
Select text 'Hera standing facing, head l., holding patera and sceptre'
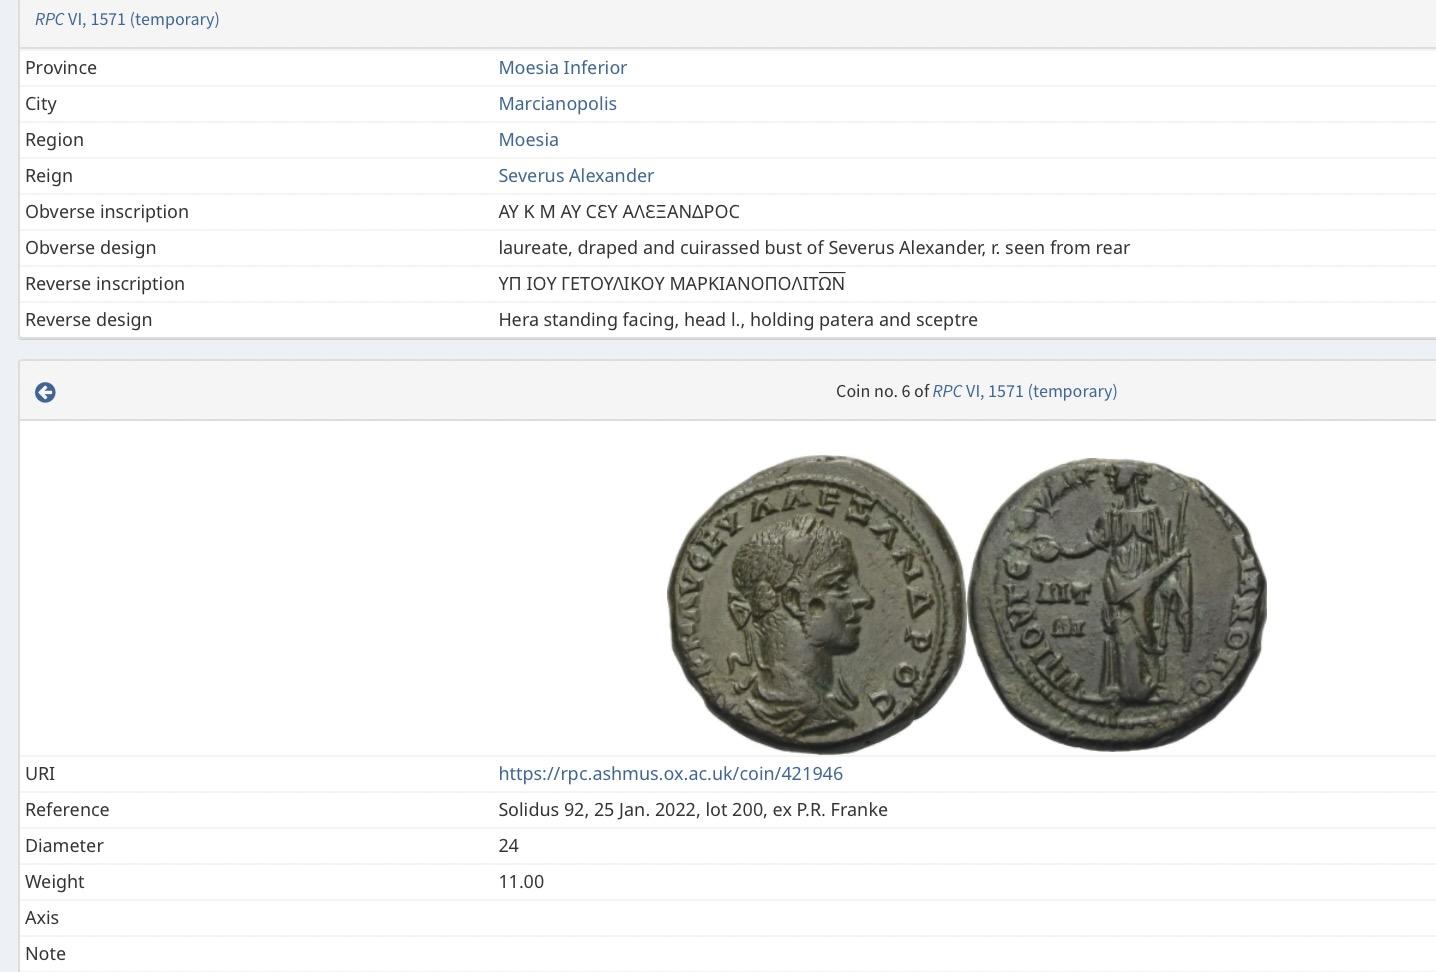(738, 319)
